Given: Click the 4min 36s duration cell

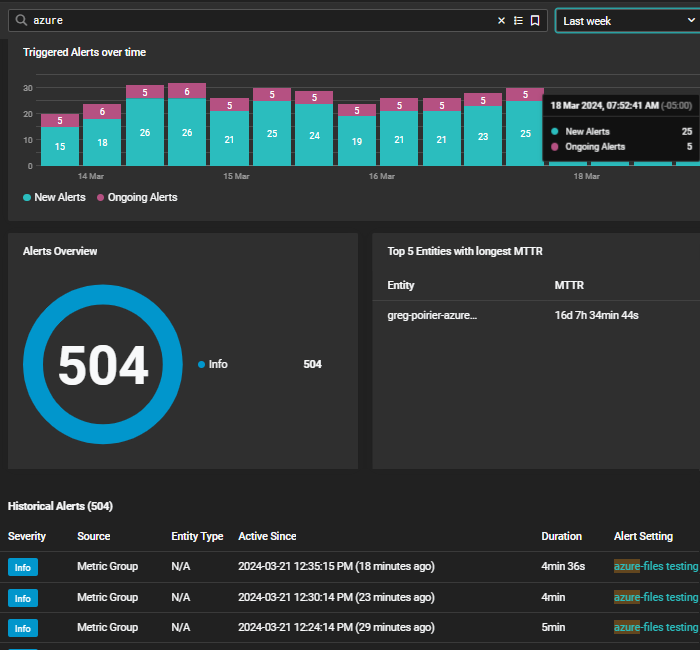Looking at the screenshot, I should click(x=563, y=566).
